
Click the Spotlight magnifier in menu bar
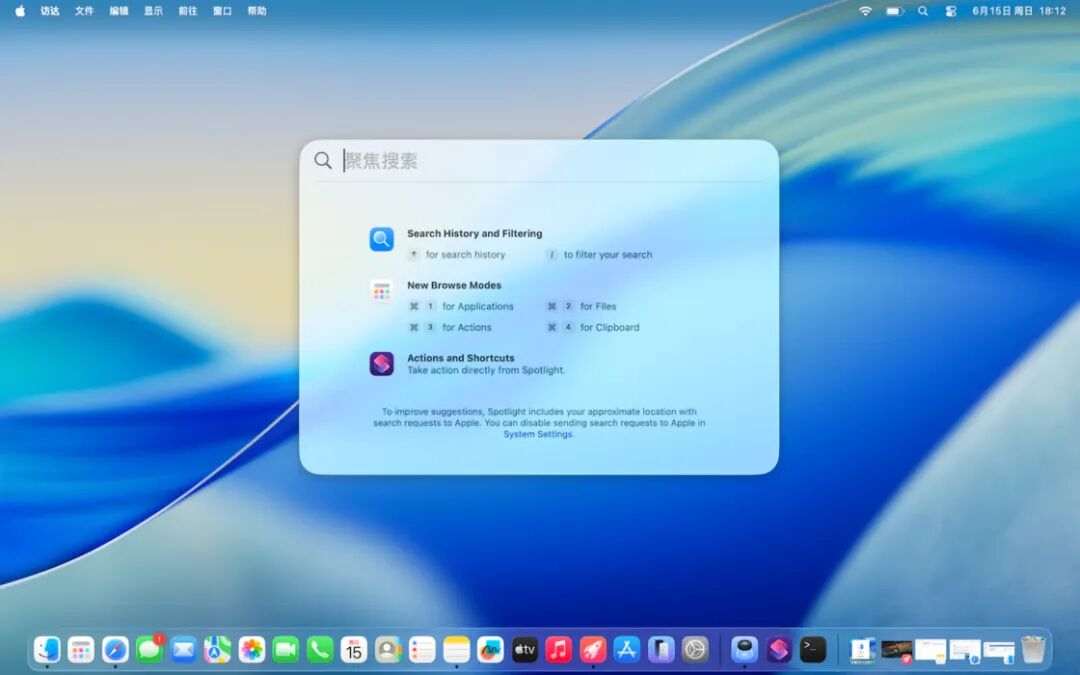[x=923, y=11]
